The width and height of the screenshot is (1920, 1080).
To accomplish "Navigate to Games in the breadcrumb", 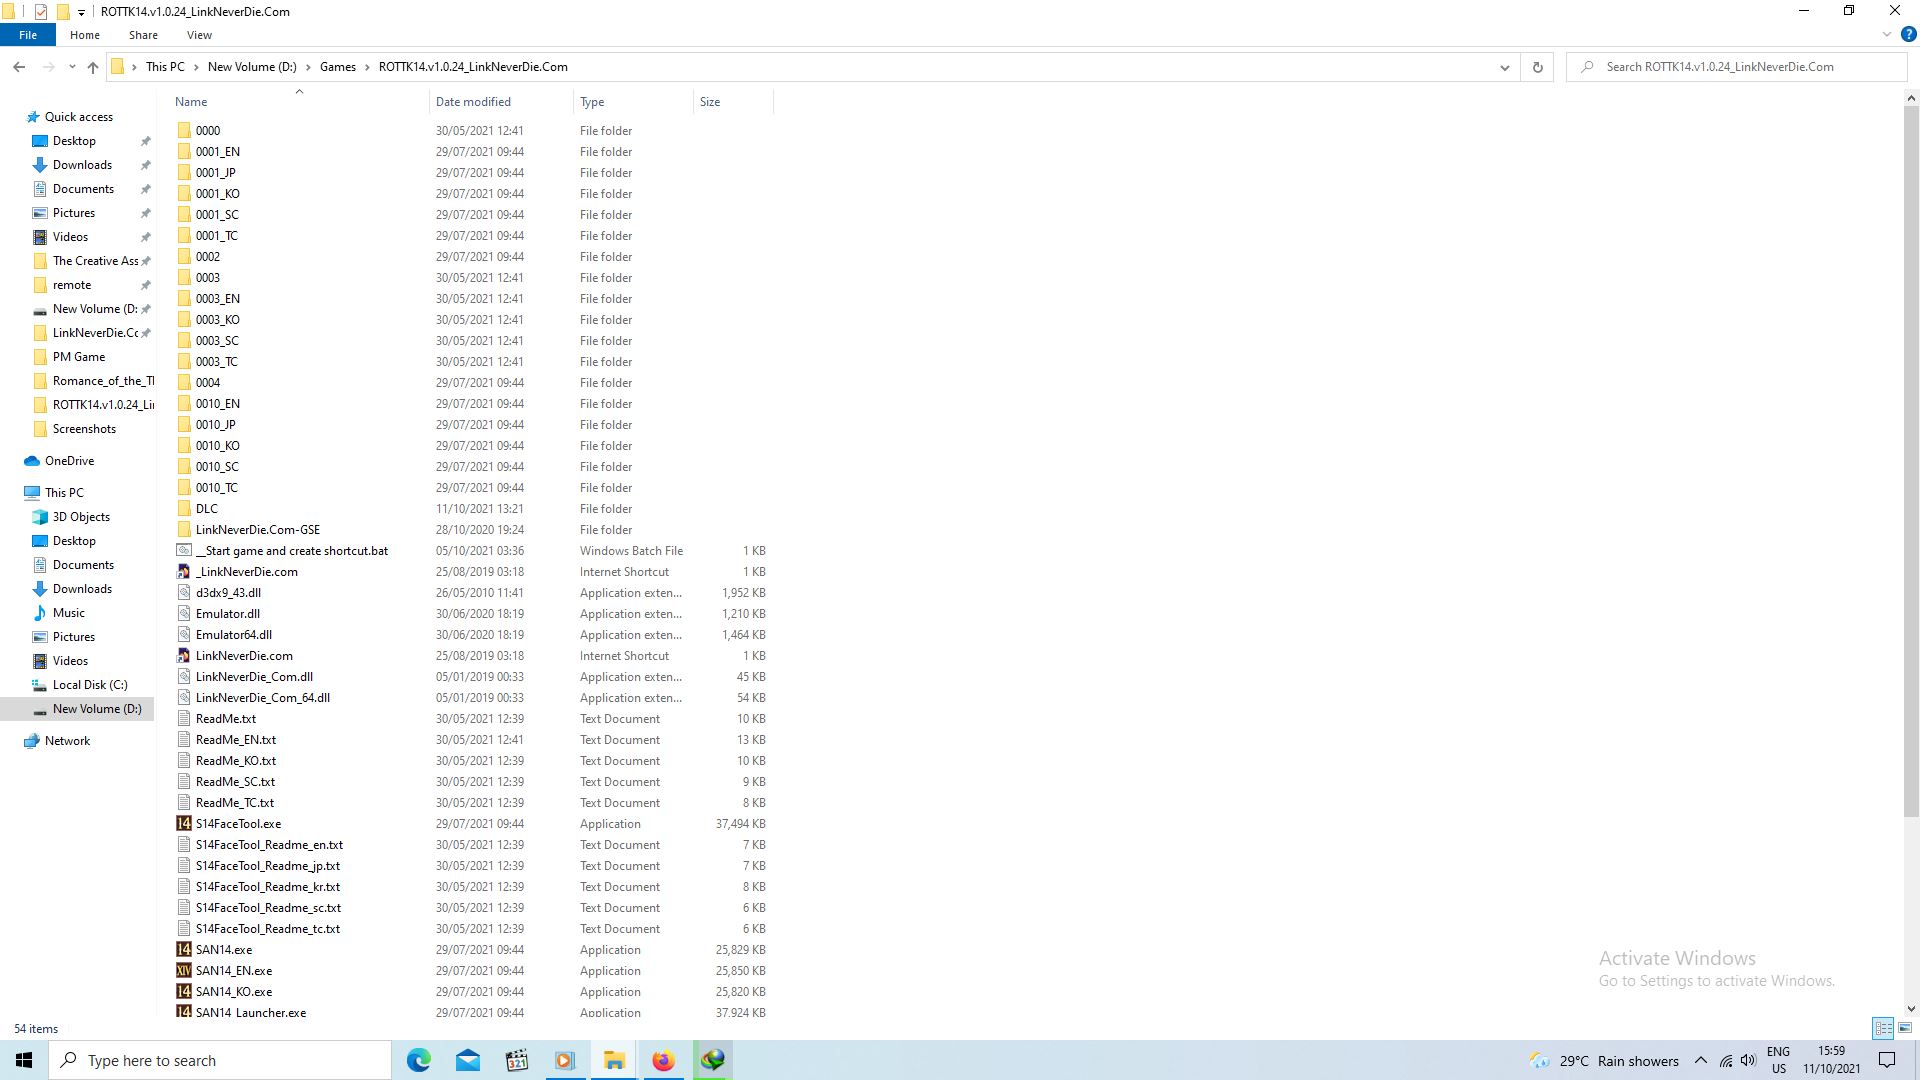I will [x=337, y=67].
